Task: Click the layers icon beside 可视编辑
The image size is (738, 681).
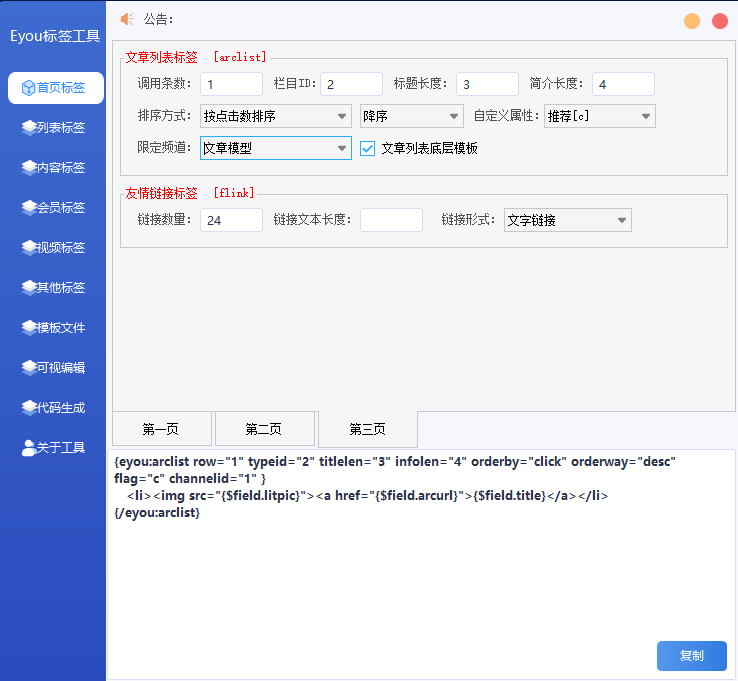Action: click(x=29, y=367)
